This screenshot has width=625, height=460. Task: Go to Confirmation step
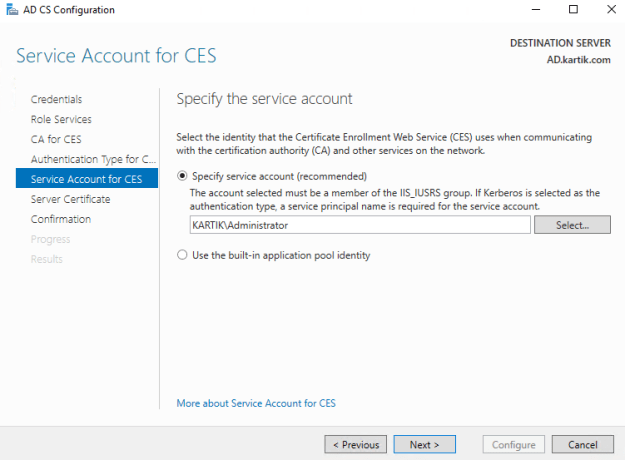pyautogui.click(x=61, y=219)
